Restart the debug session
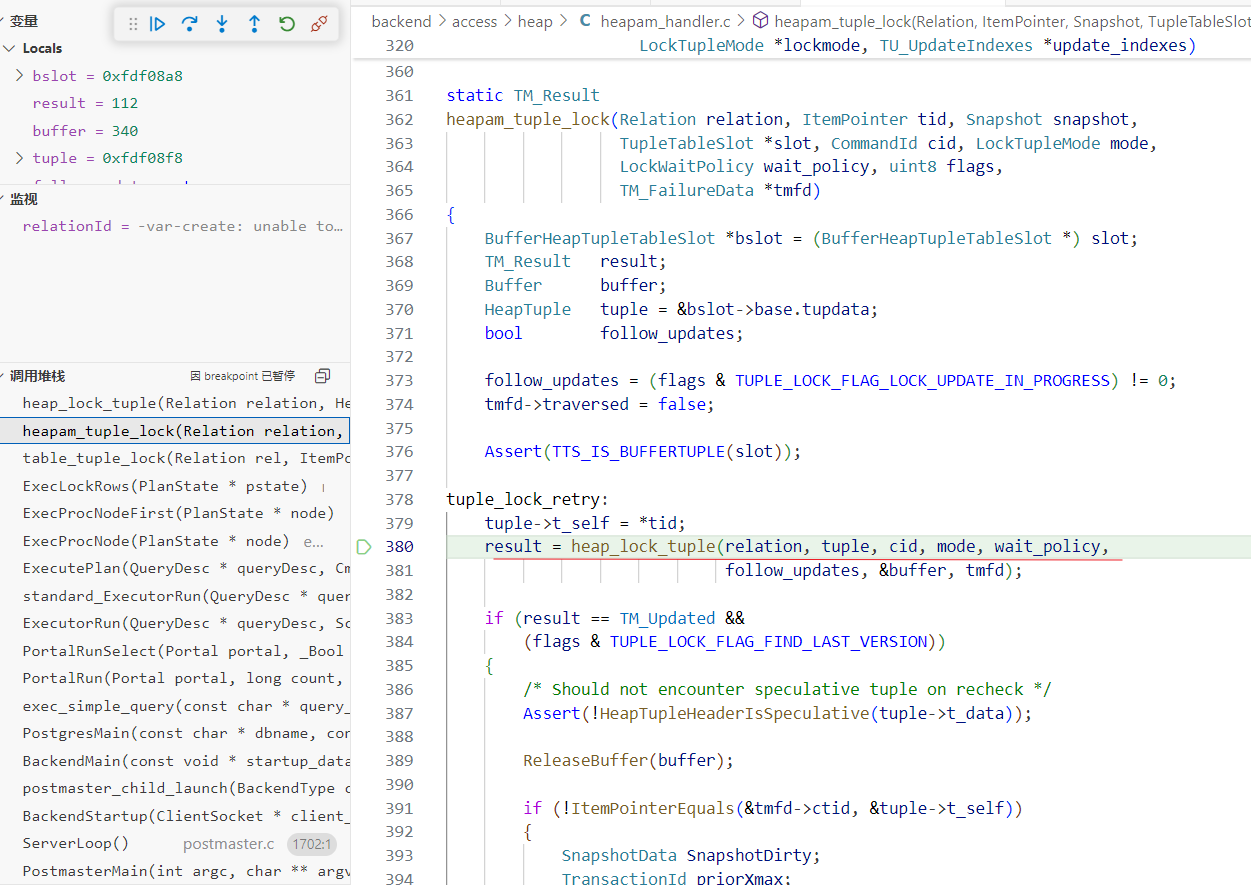Screen dimensions: 1251x885 (x=287, y=24)
